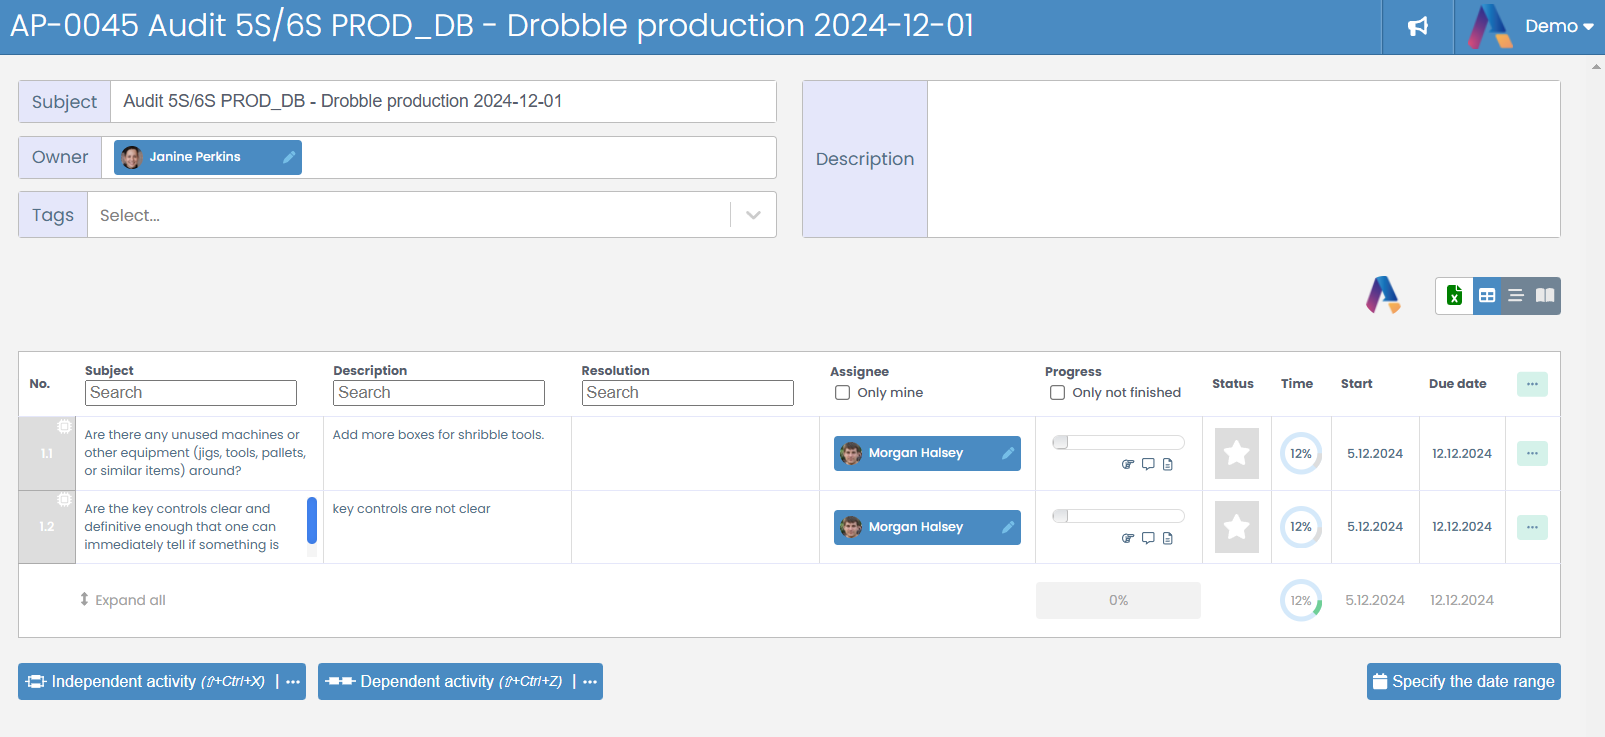Open the column header three-dots menu

coord(1532,384)
